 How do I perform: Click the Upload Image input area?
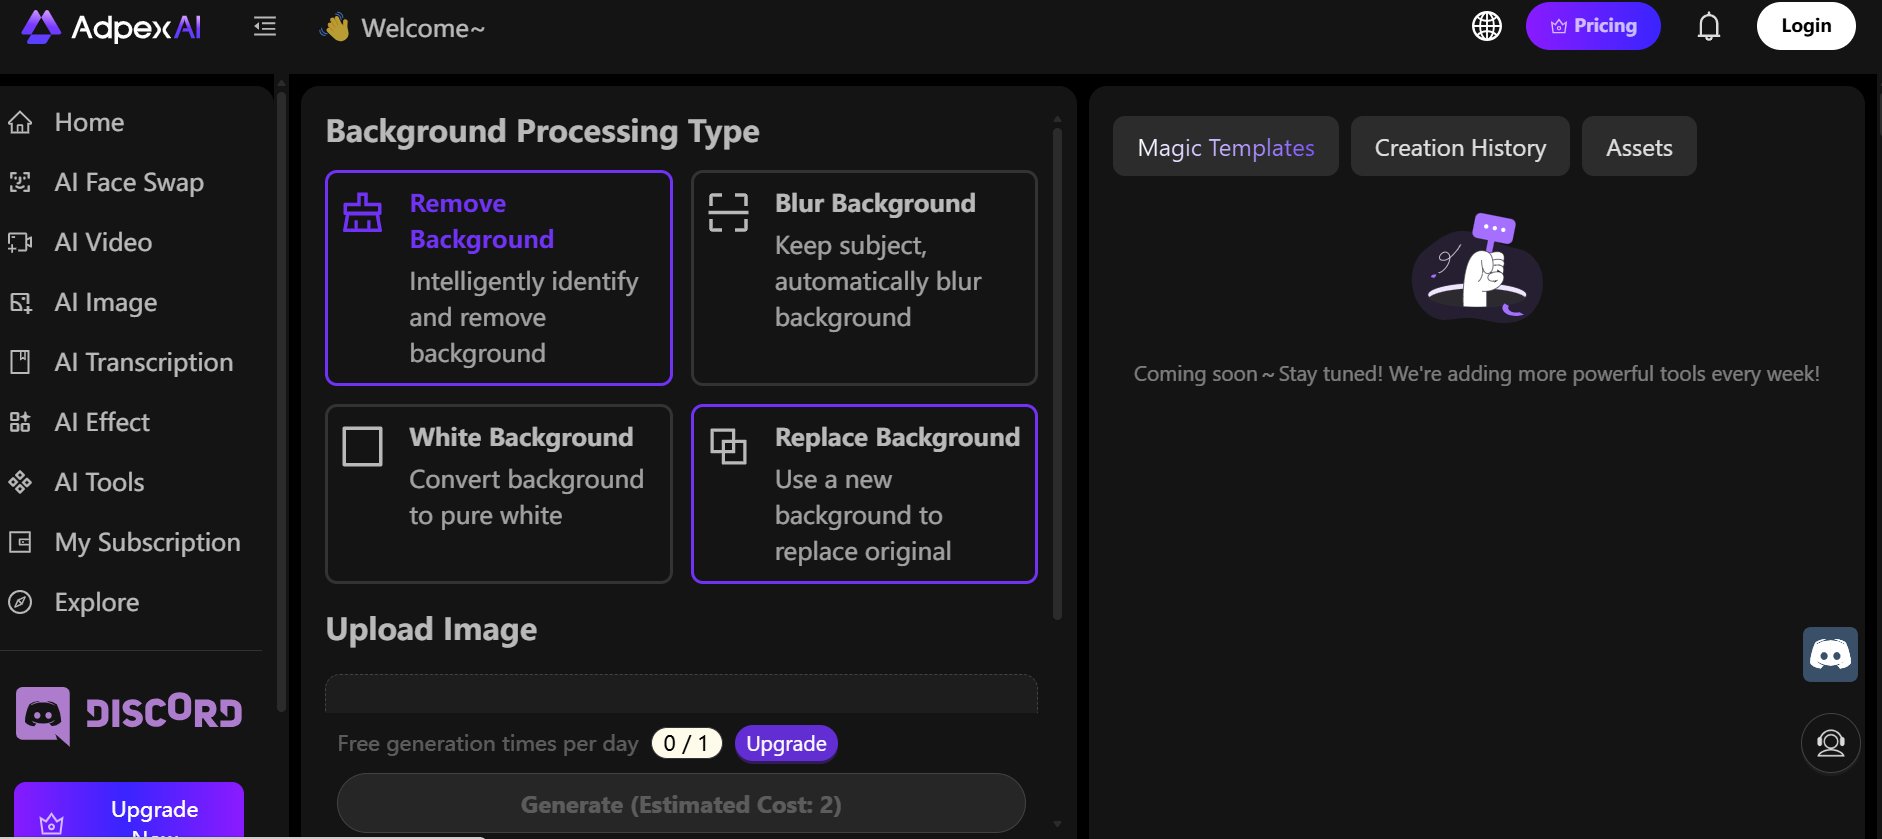coord(680,692)
